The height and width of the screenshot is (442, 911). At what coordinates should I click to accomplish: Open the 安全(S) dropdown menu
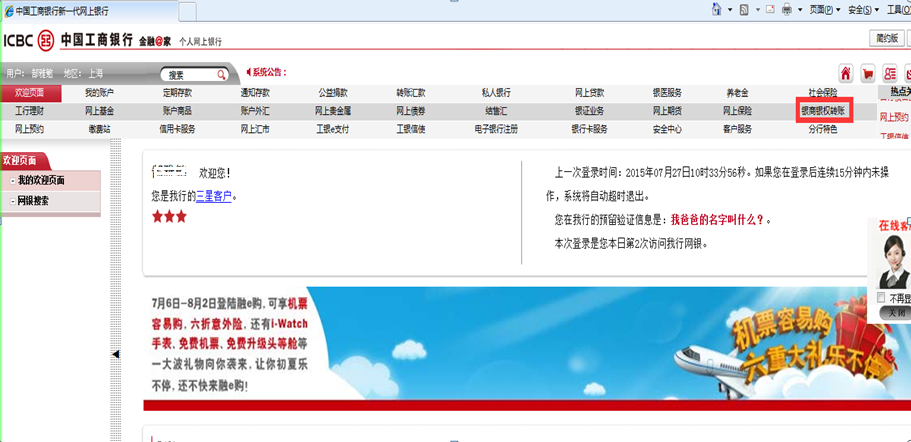(863, 10)
